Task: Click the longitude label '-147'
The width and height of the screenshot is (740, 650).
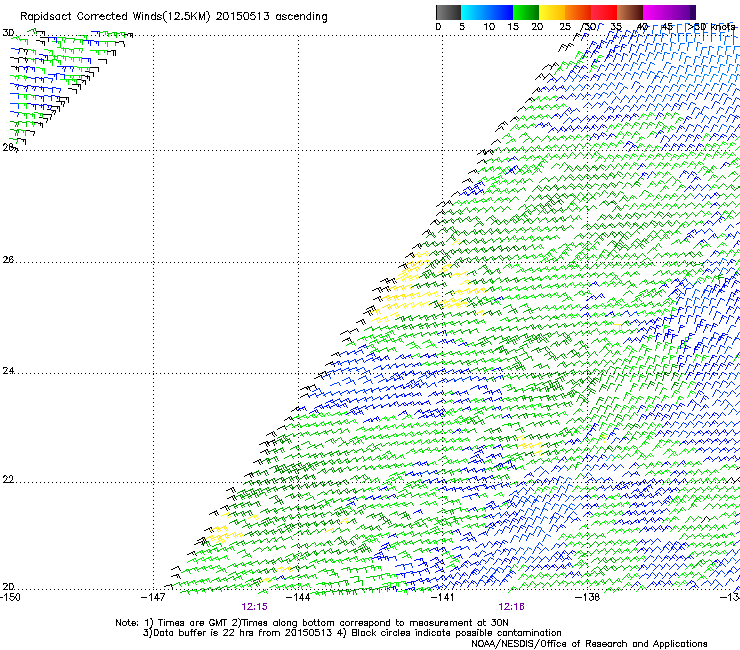Action: click(x=153, y=597)
